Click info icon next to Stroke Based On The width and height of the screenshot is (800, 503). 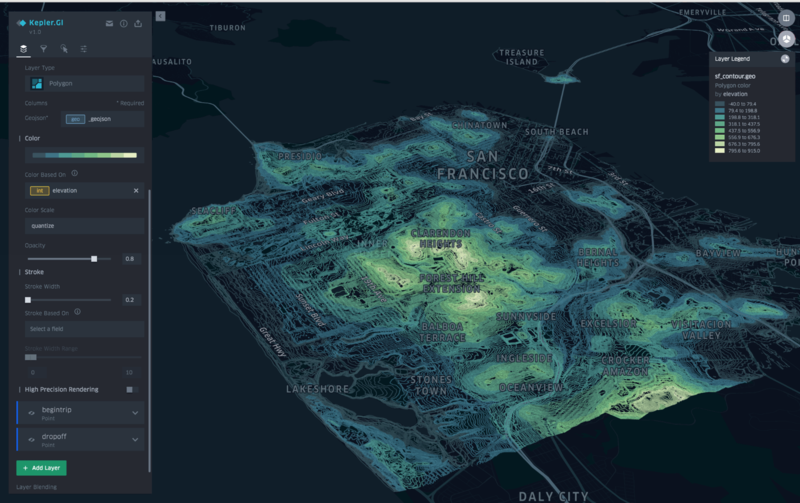pos(78,312)
